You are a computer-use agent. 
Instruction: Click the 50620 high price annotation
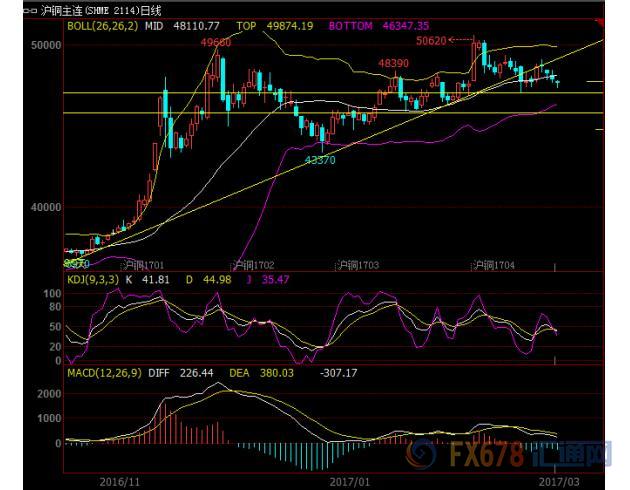(x=431, y=41)
